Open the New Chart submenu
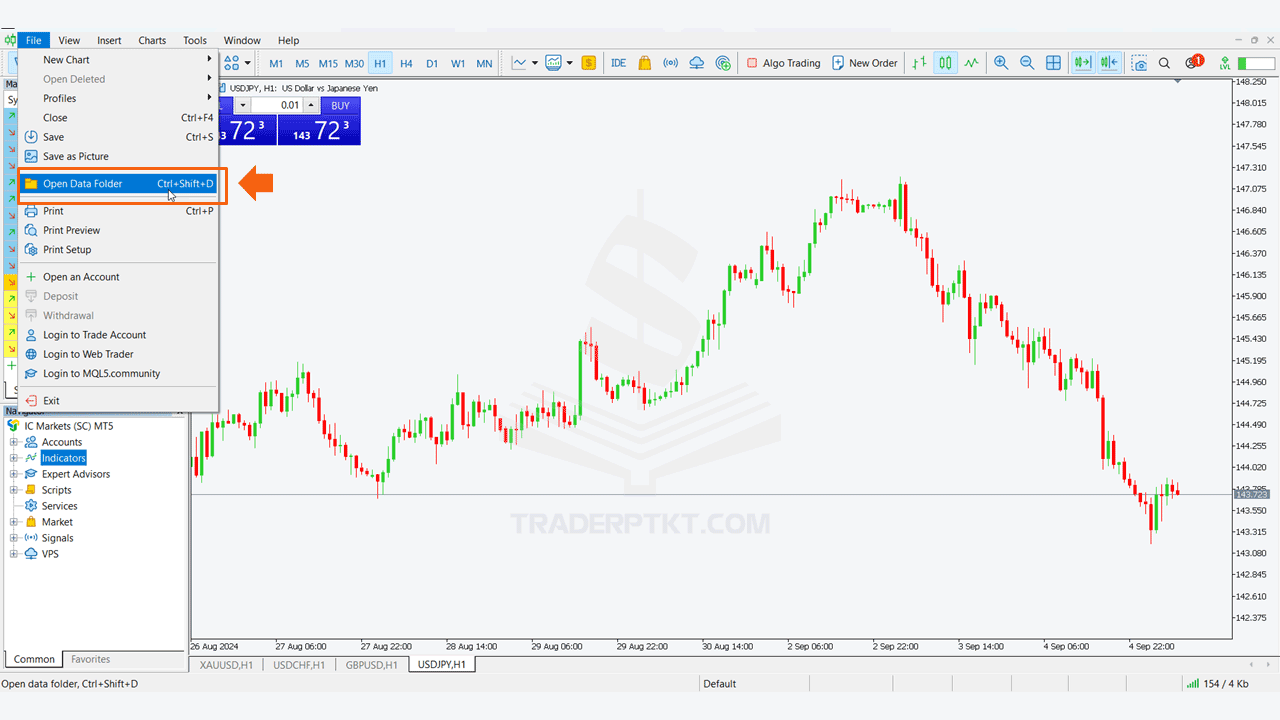This screenshot has height=720, width=1280. pyautogui.click(x=118, y=60)
